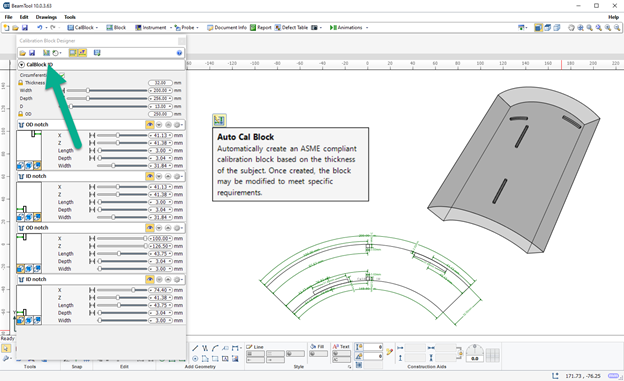This screenshot has height=381, width=624.
Task: Open Document Info
Action: coord(227,27)
